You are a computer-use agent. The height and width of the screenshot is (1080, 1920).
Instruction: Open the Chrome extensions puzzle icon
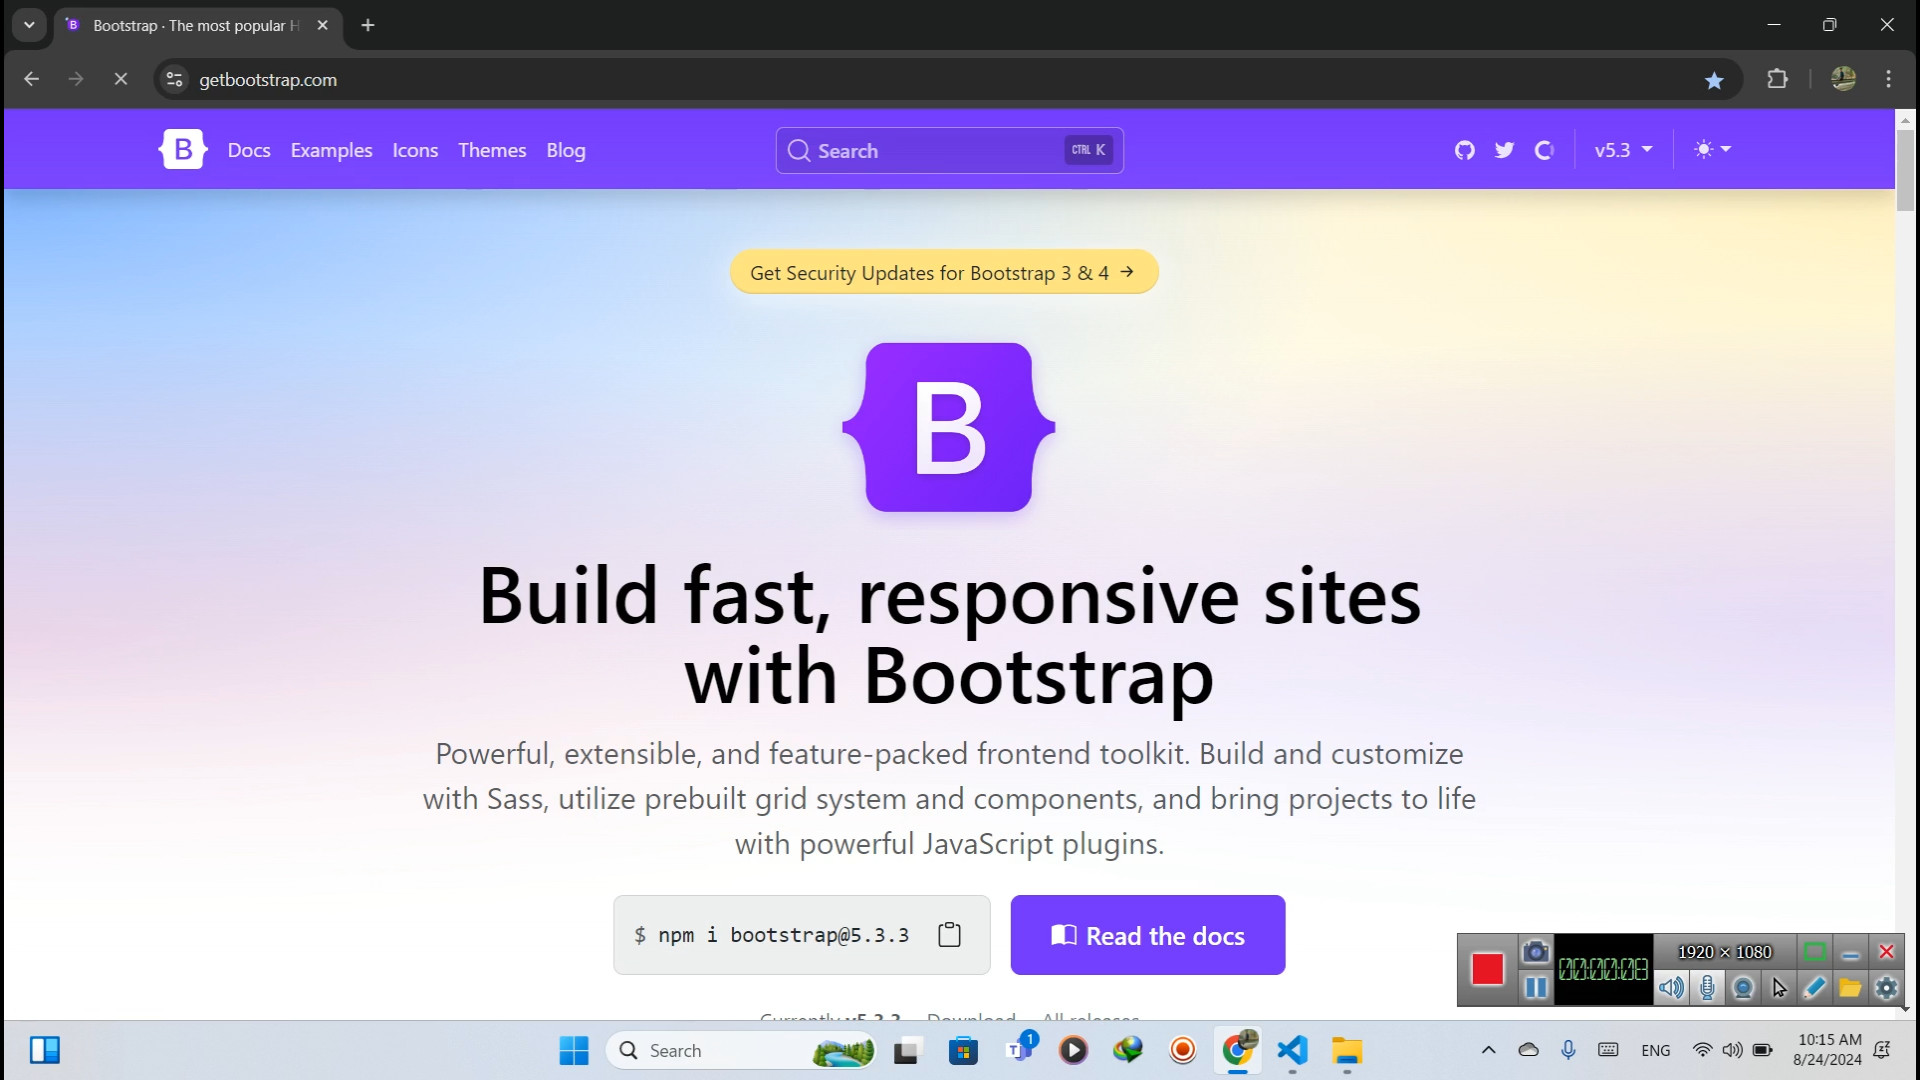coord(1777,79)
